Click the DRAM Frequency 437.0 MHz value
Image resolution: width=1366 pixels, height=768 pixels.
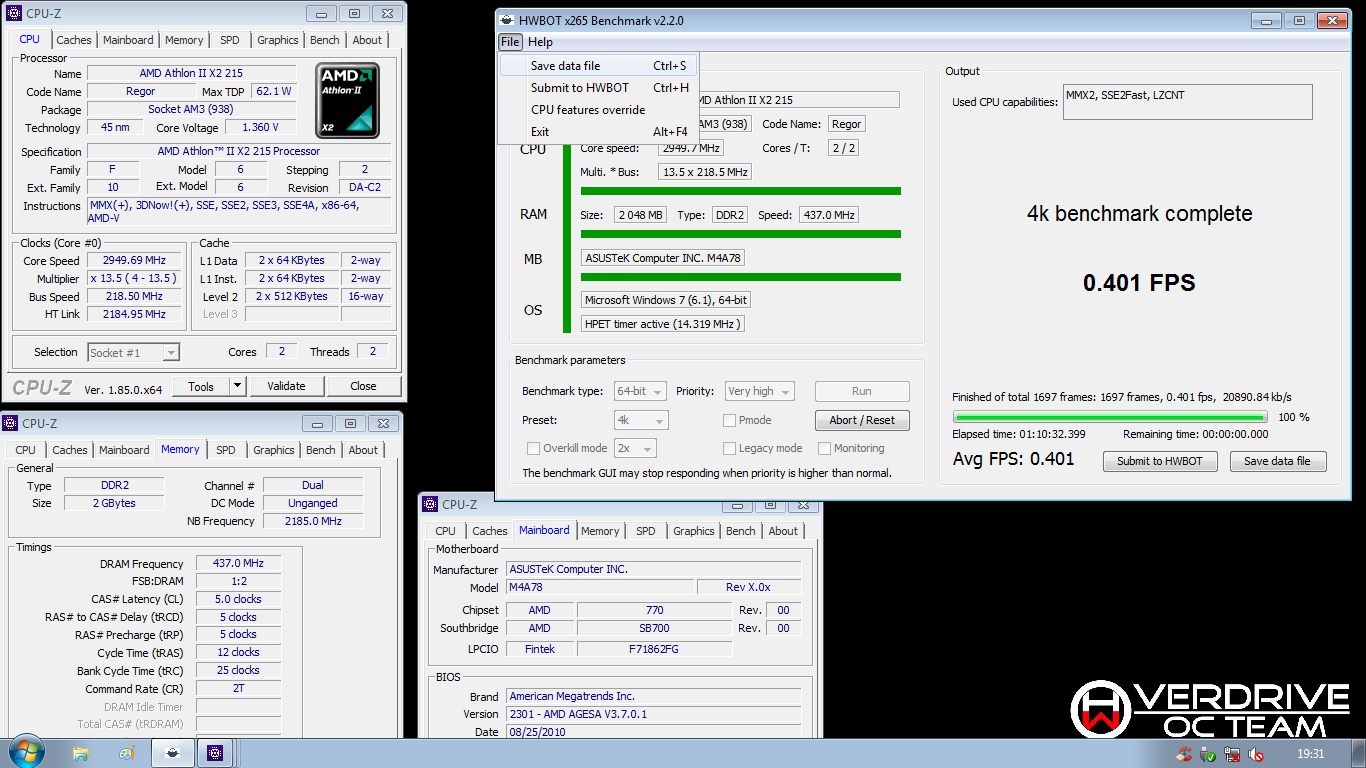click(x=238, y=564)
